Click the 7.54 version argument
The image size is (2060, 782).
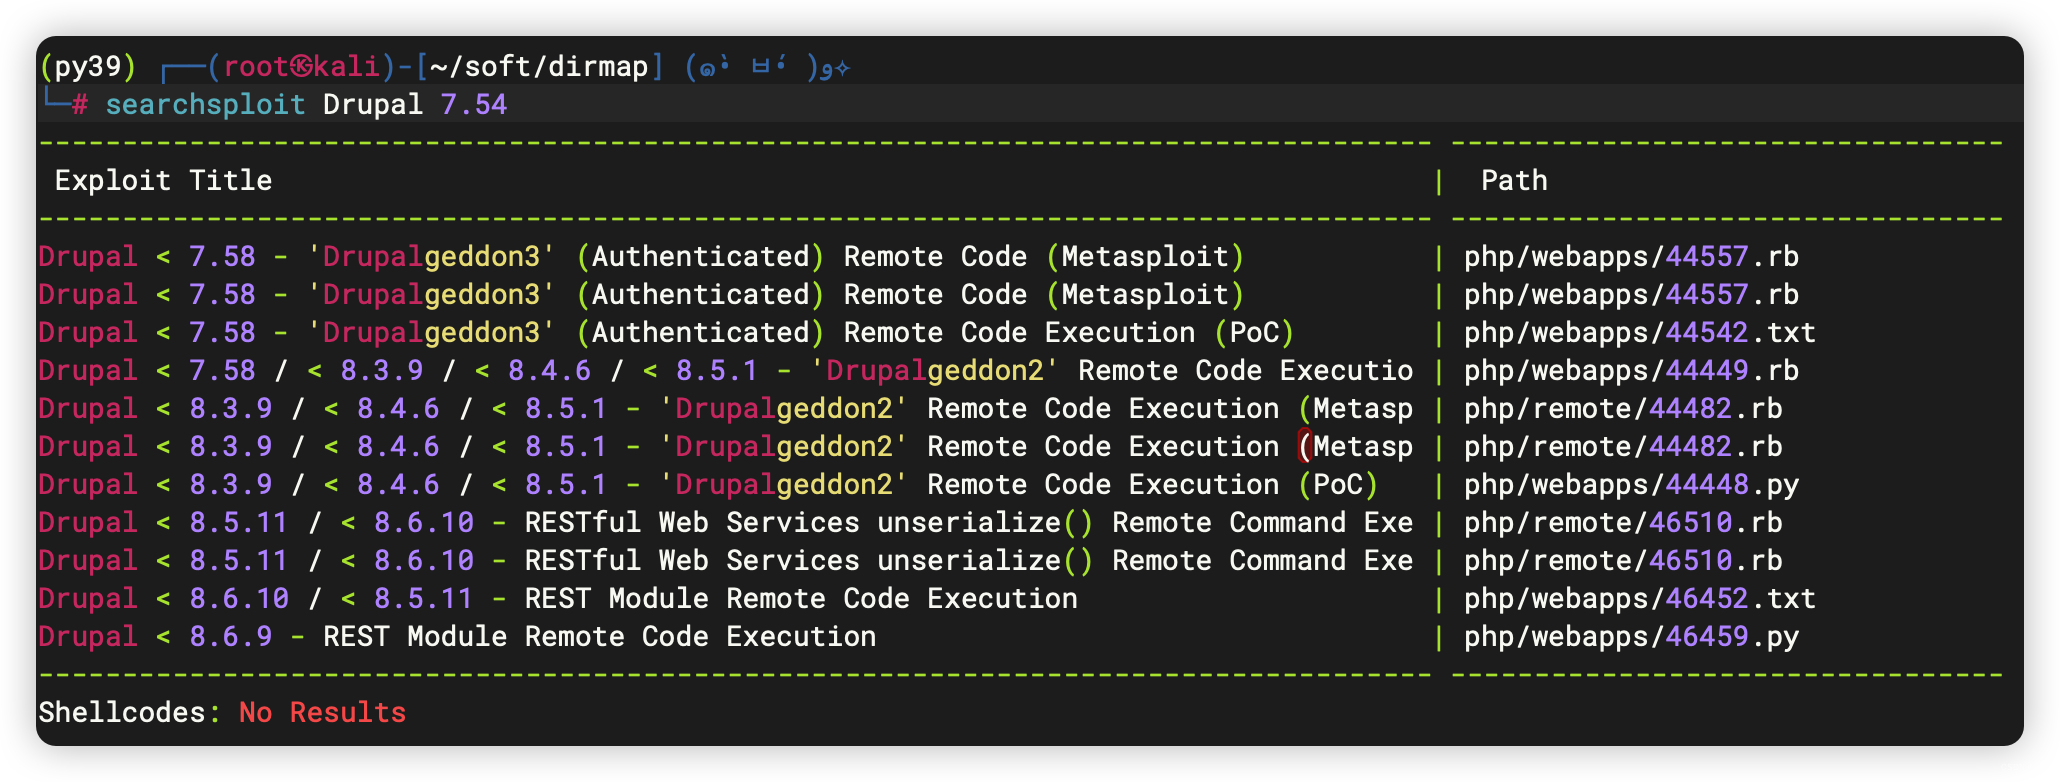(x=474, y=105)
